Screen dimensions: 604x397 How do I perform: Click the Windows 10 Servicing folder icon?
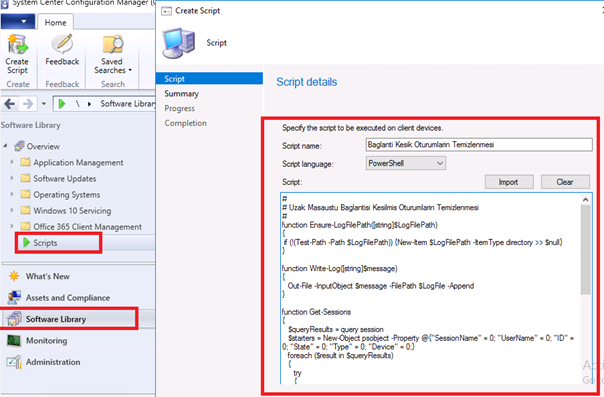(25, 210)
